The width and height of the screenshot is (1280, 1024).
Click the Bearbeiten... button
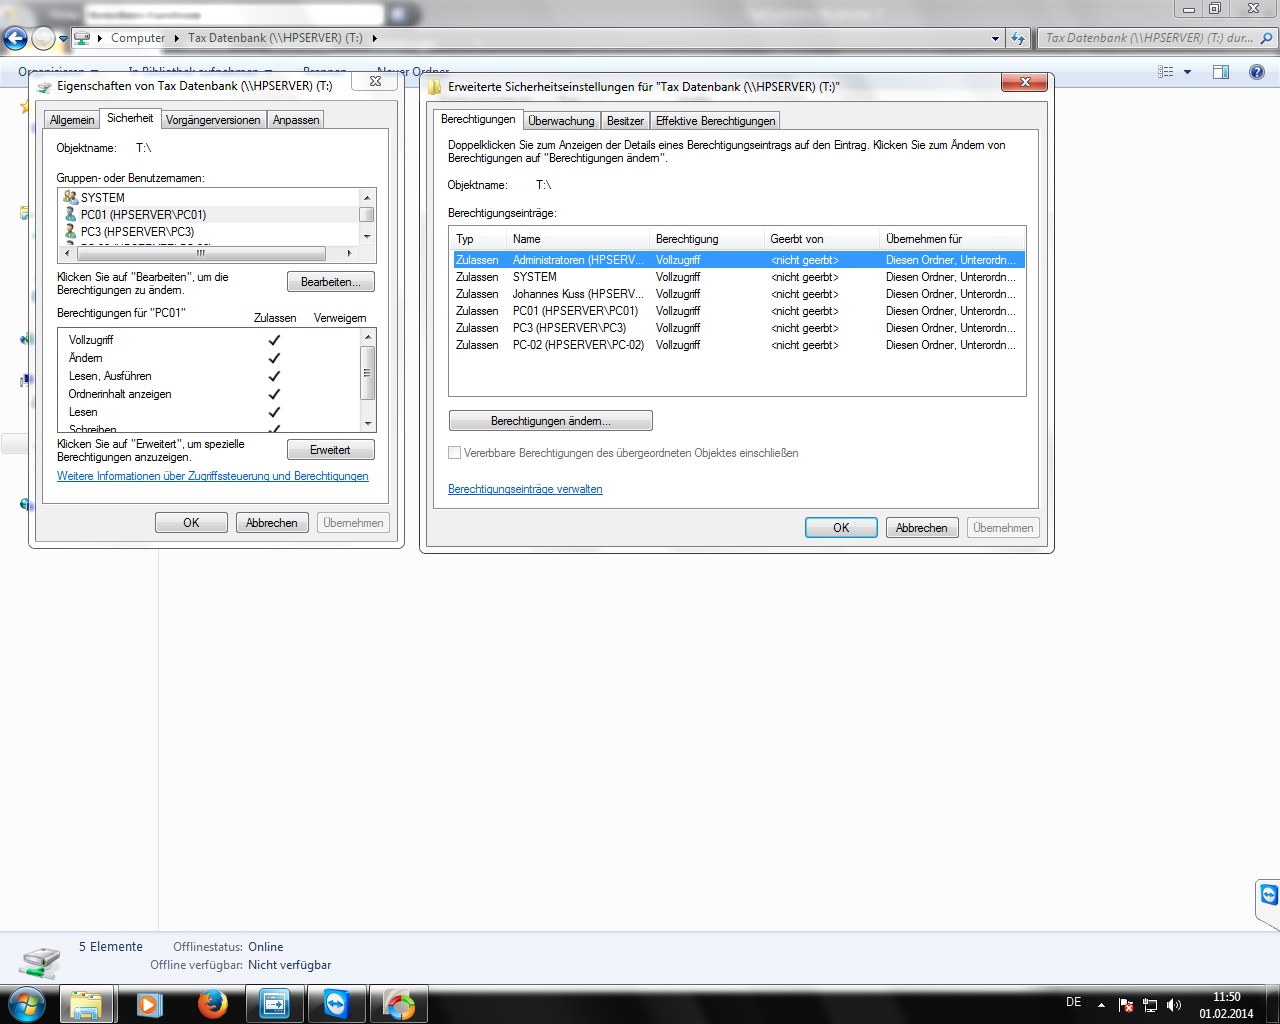click(x=331, y=282)
